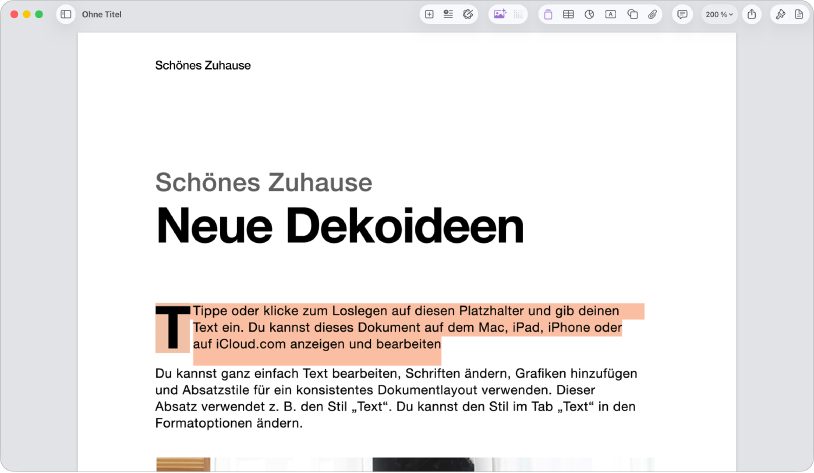Click the dimmed grid icon next to image icon
Image resolution: width=814 pixels, height=473 pixels.
click(518, 15)
